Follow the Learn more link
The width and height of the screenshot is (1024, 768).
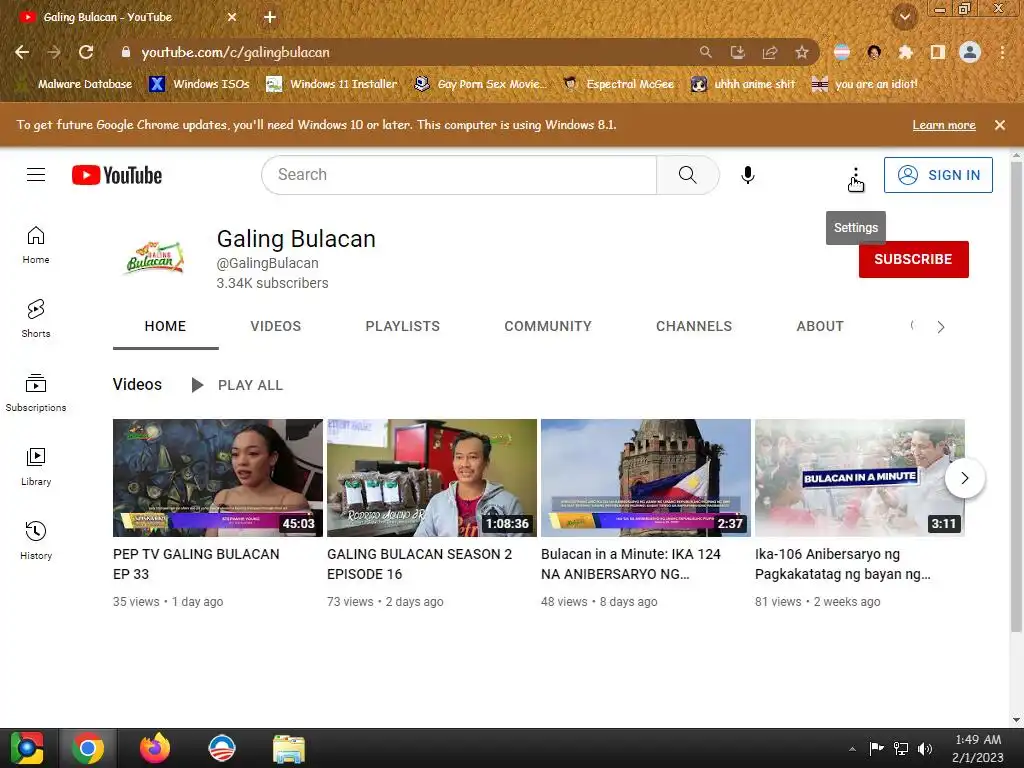point(944,125)
